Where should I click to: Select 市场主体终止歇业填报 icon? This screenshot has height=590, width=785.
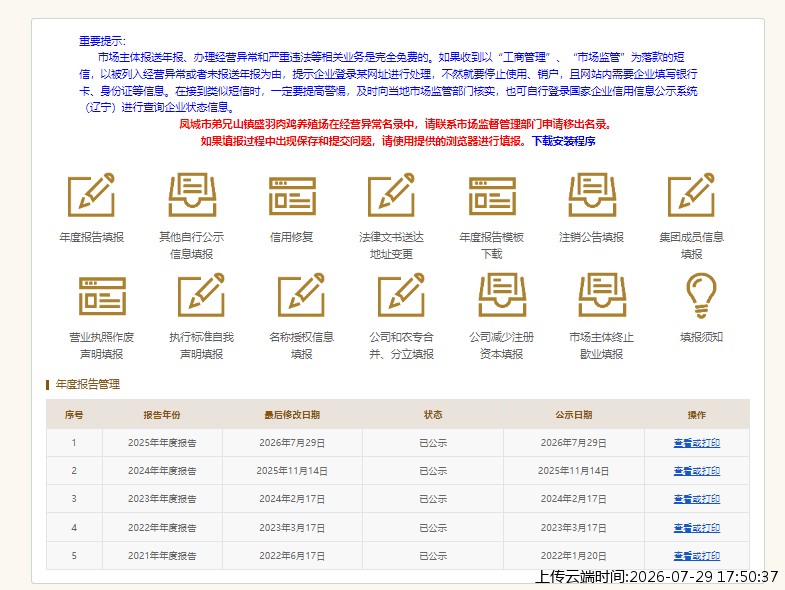pyautogui.click(x=602, y=294)
